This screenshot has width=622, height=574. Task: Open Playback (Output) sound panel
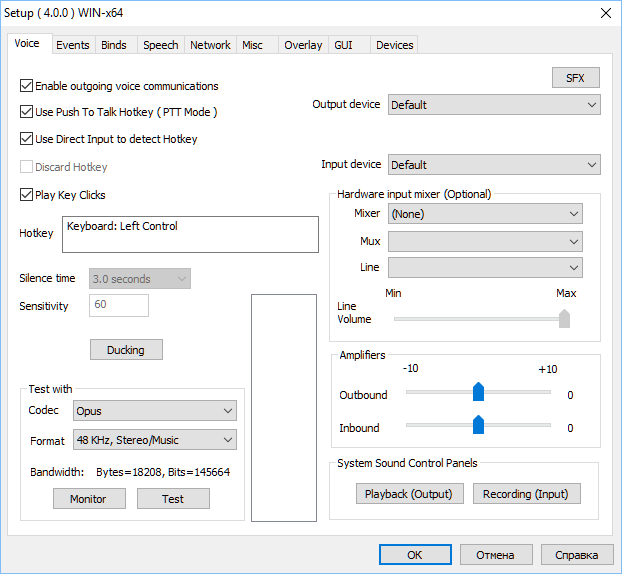409,494
